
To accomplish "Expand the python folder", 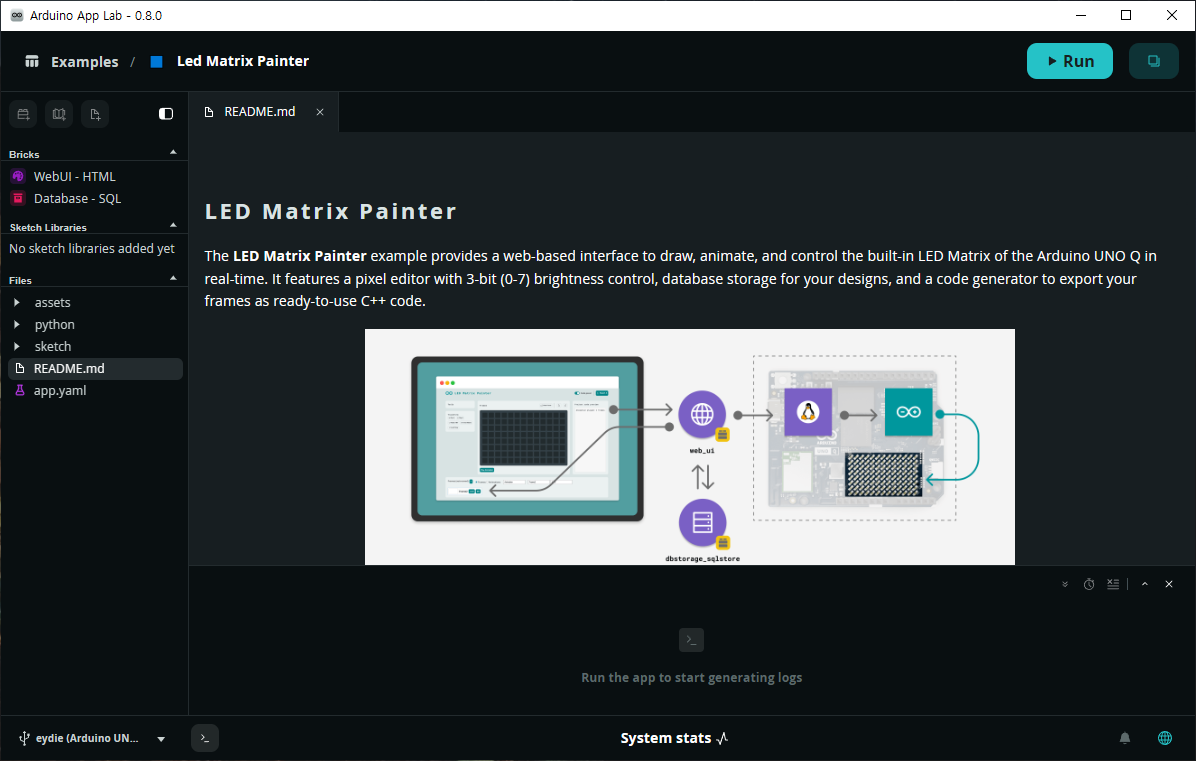I will click(17, 325).
